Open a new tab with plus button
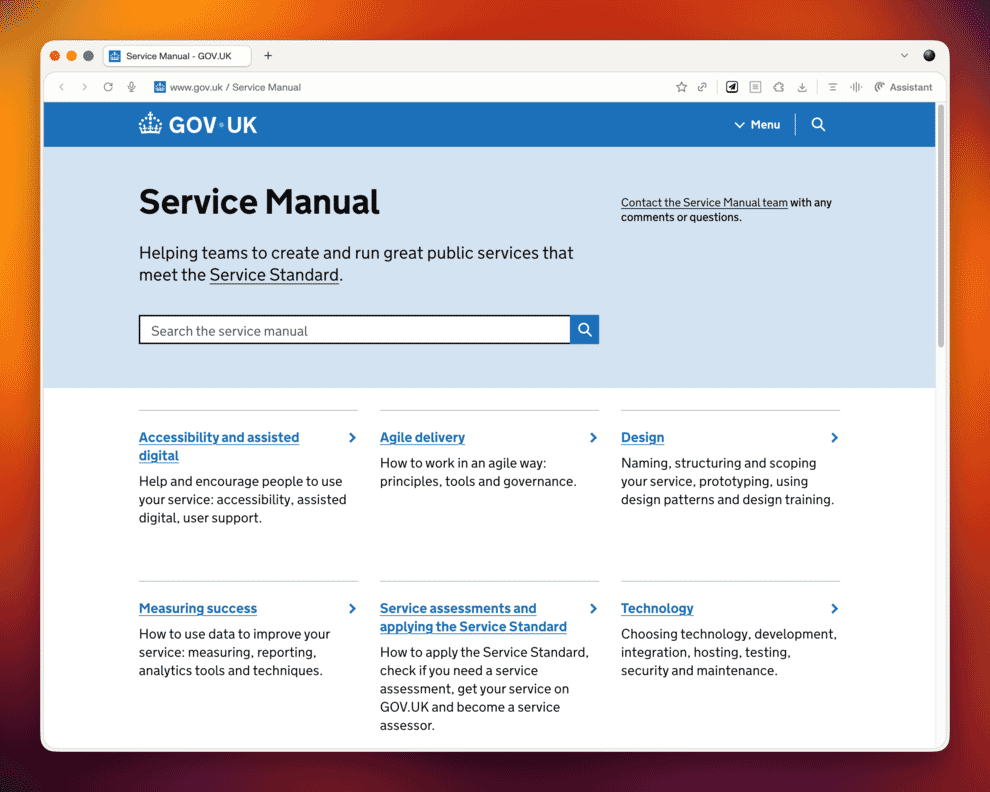Screen dimensions: 990x792 [x=268, y=56]
